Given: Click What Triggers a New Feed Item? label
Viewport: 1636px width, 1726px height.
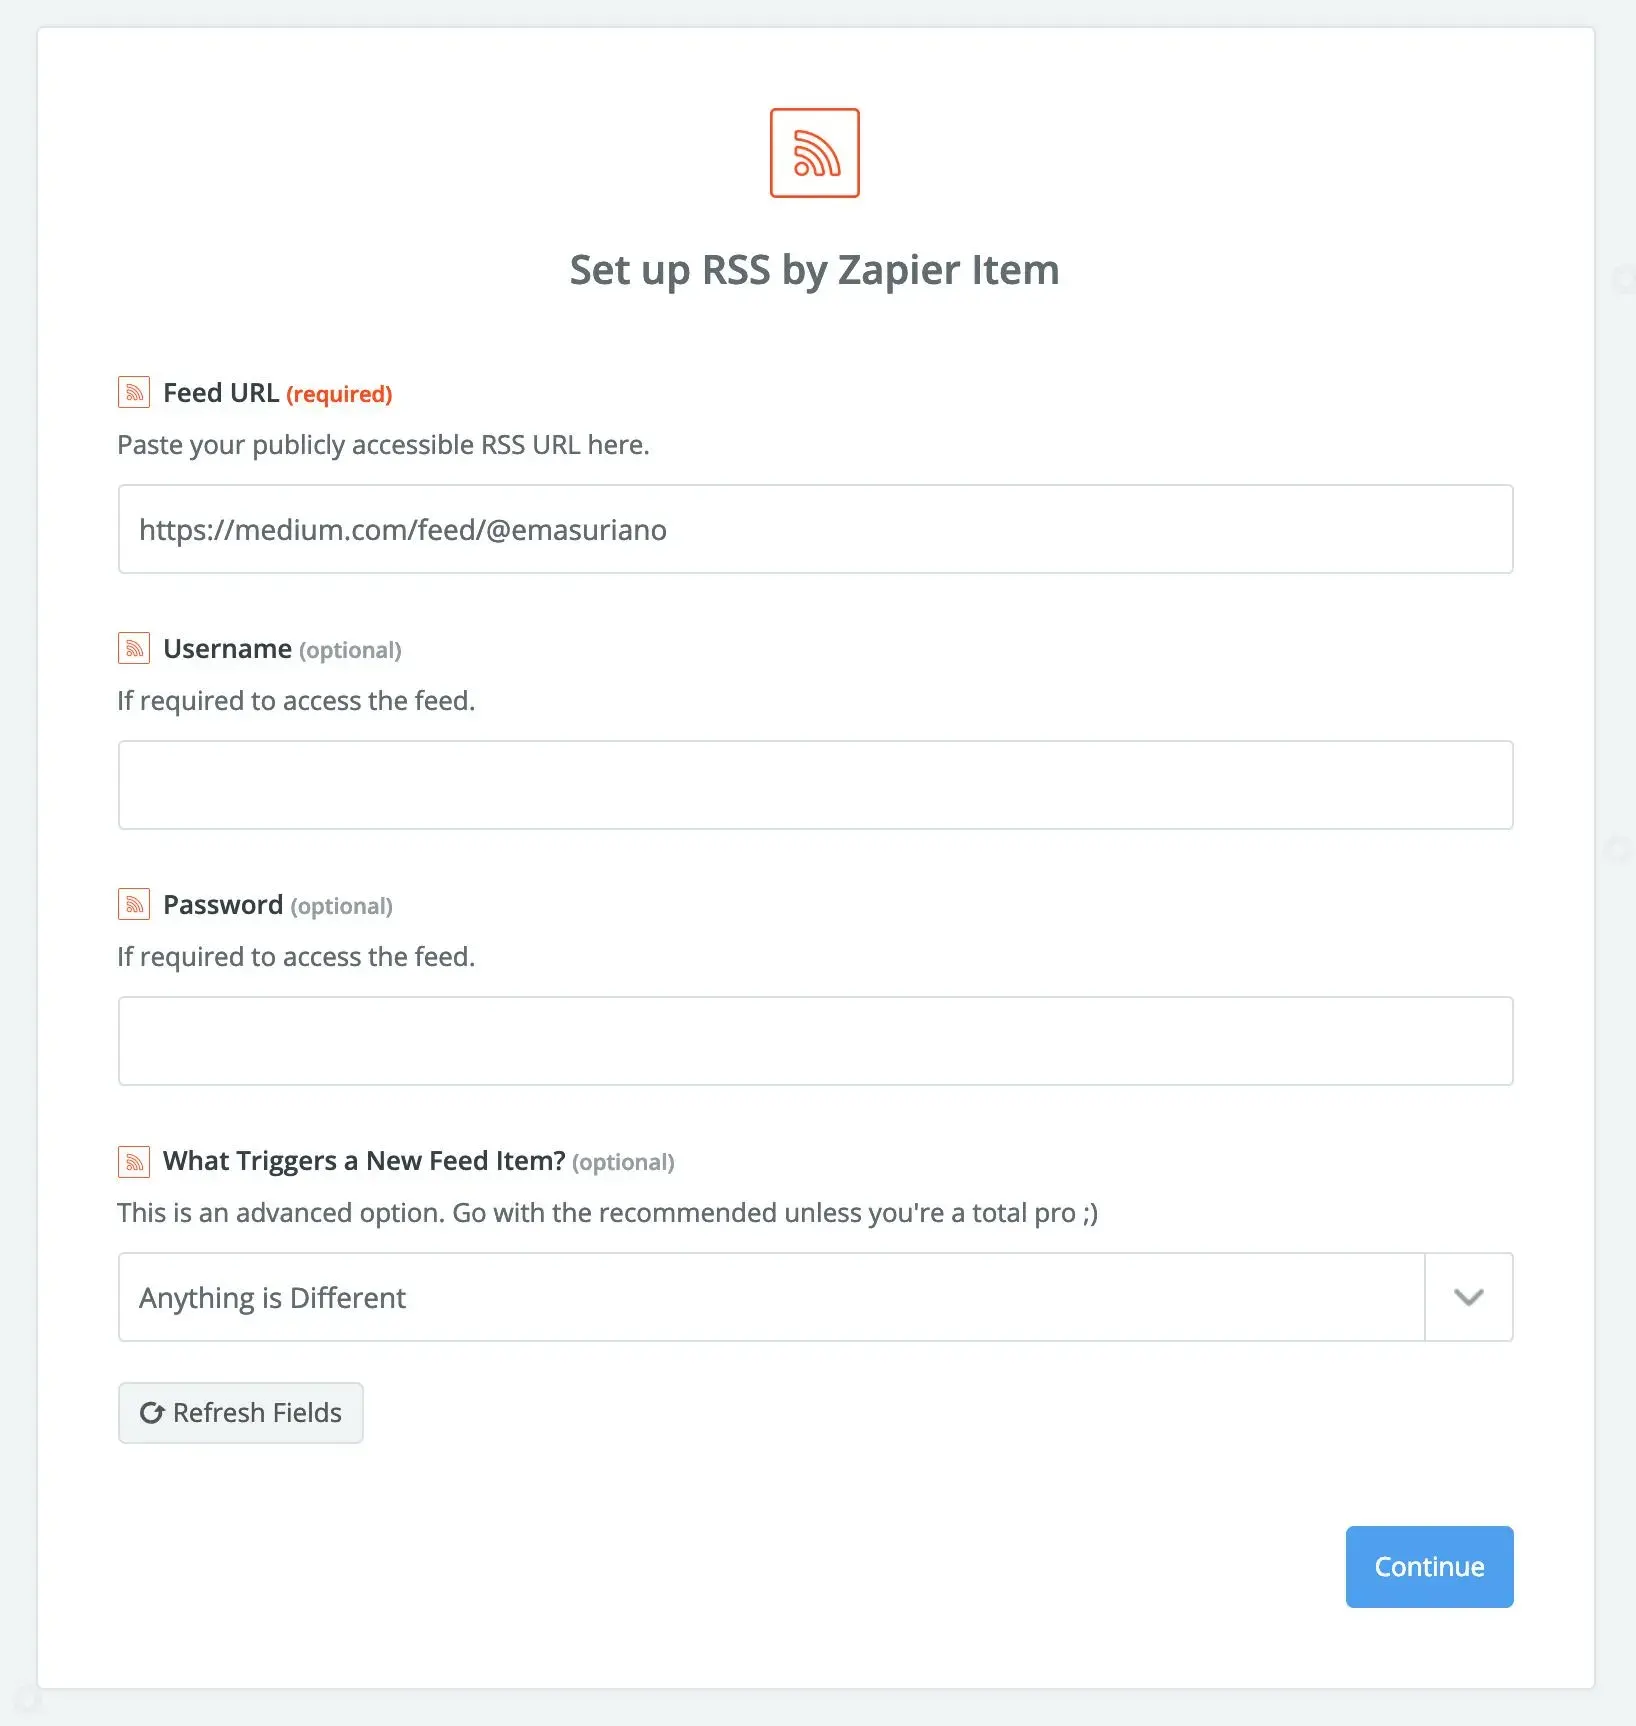Looking at the screenshot, I should (418, 1161).
